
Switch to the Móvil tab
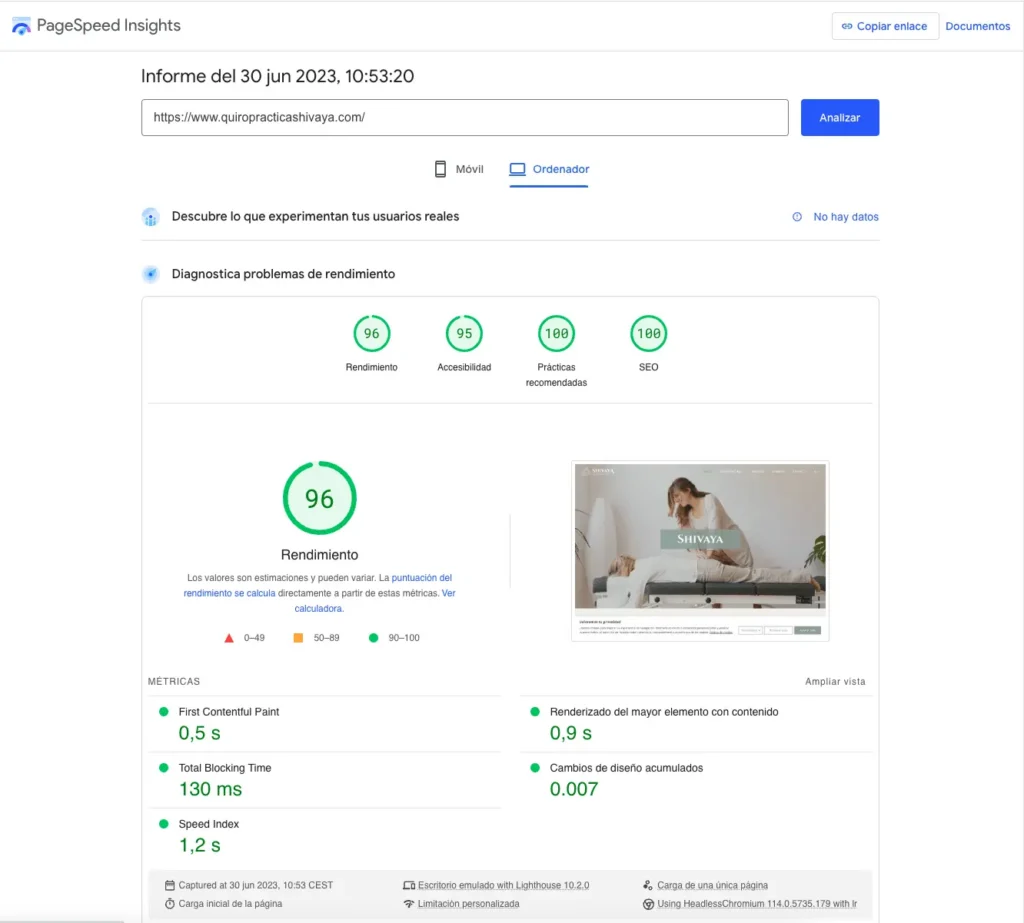(459, 169)
